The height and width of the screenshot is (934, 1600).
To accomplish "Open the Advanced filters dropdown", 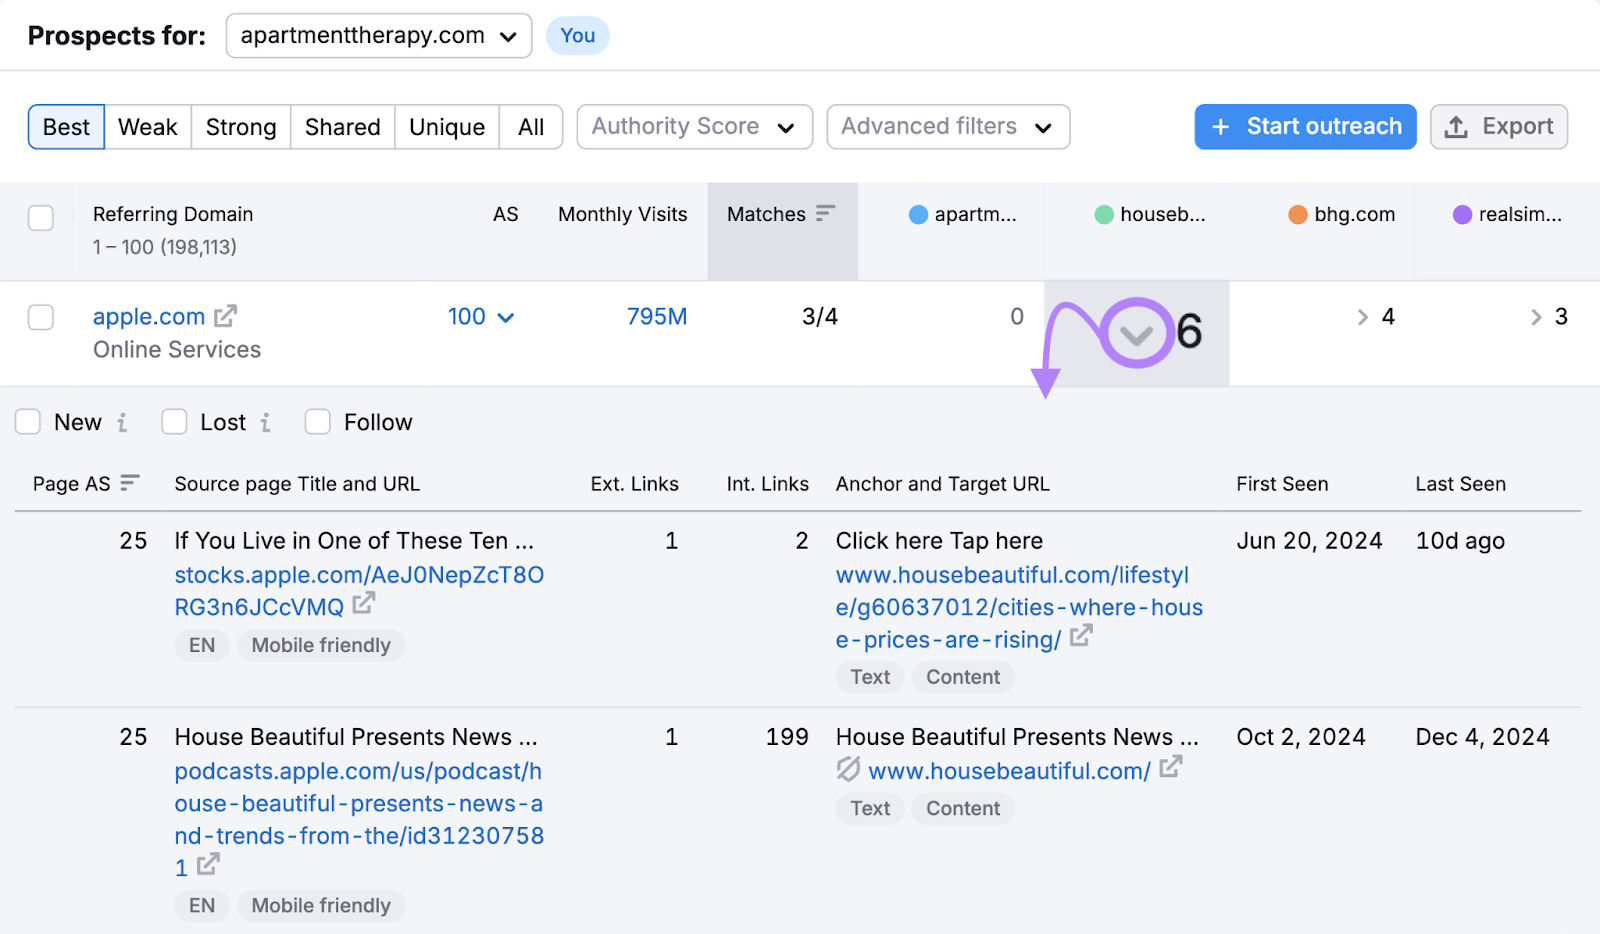I will 947,126.
